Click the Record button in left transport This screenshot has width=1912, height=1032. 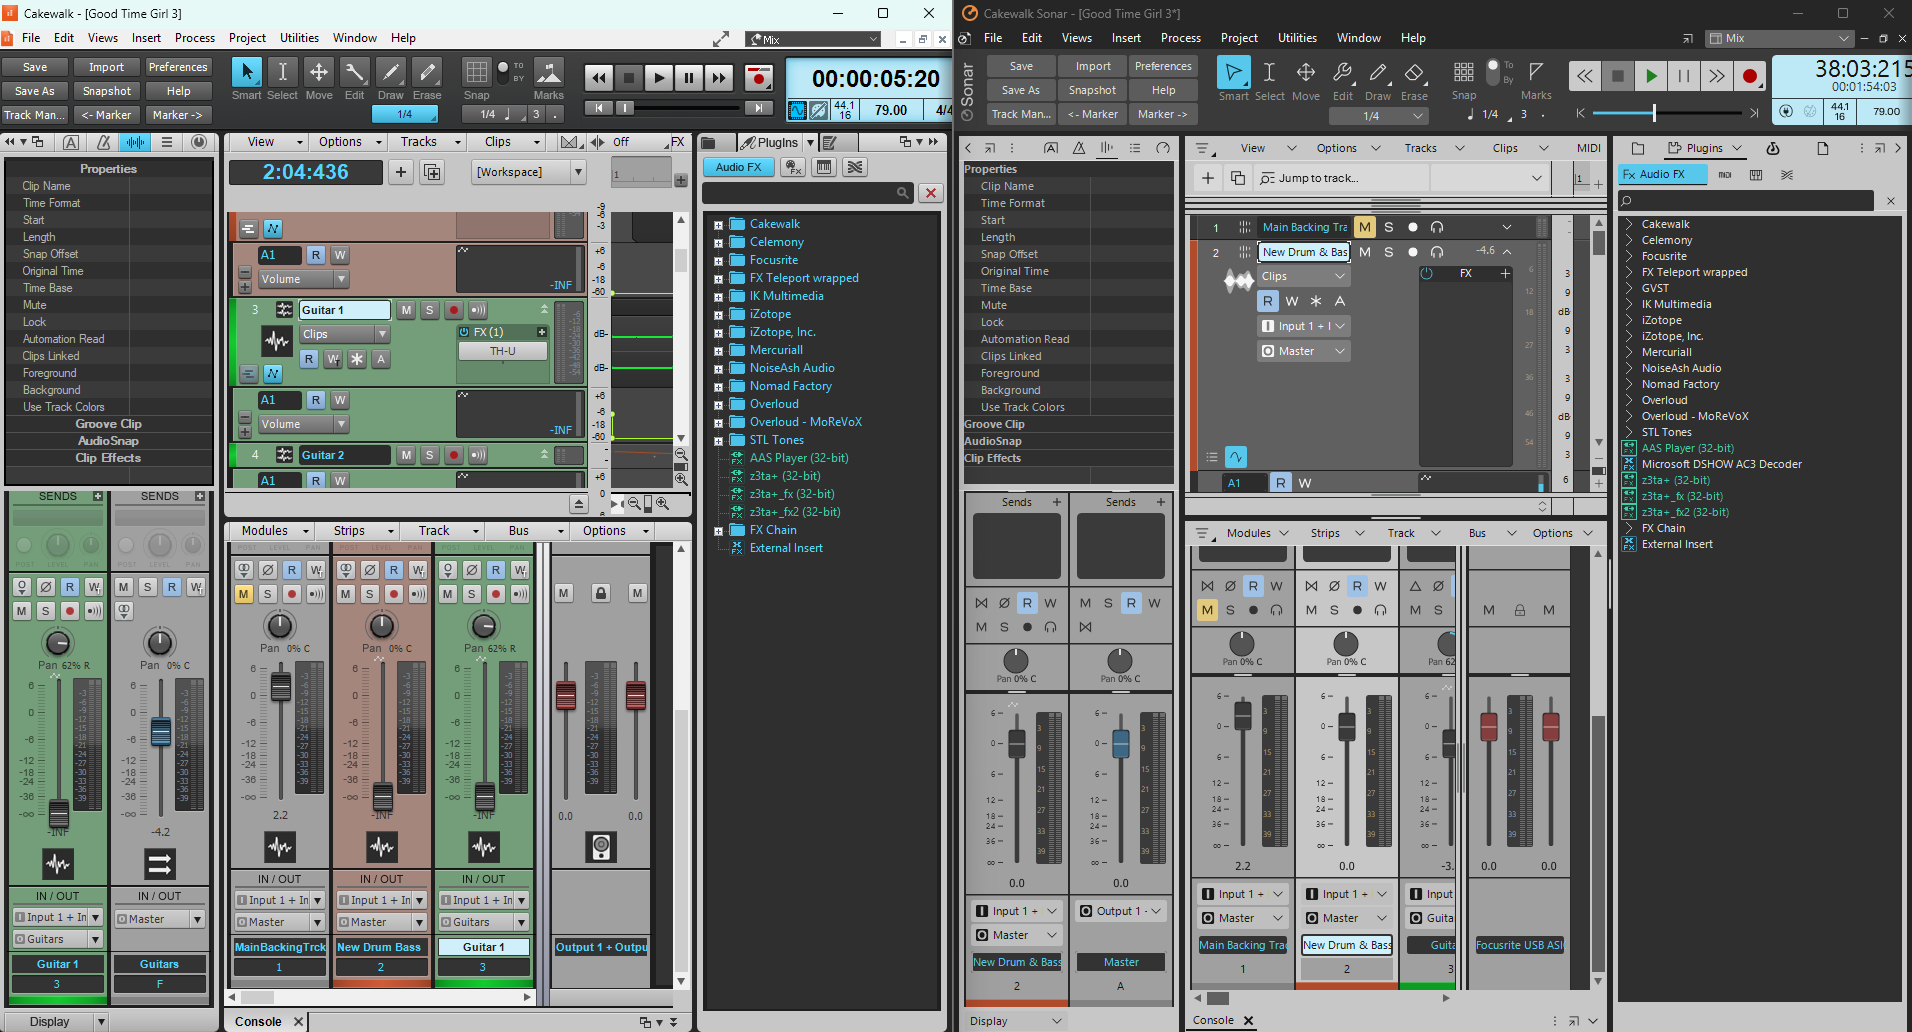pos(759,78)
